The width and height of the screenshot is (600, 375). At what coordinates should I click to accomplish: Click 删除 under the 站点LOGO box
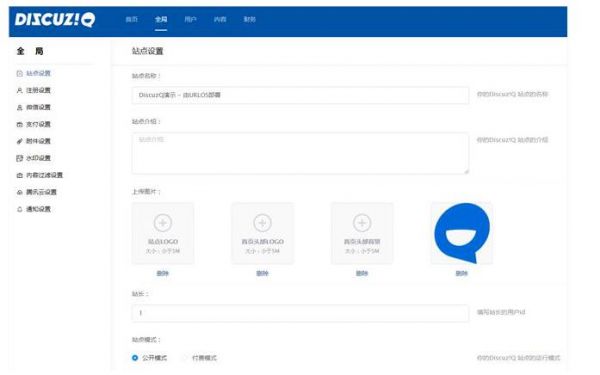pyautogui.click(x=163, y=273)
